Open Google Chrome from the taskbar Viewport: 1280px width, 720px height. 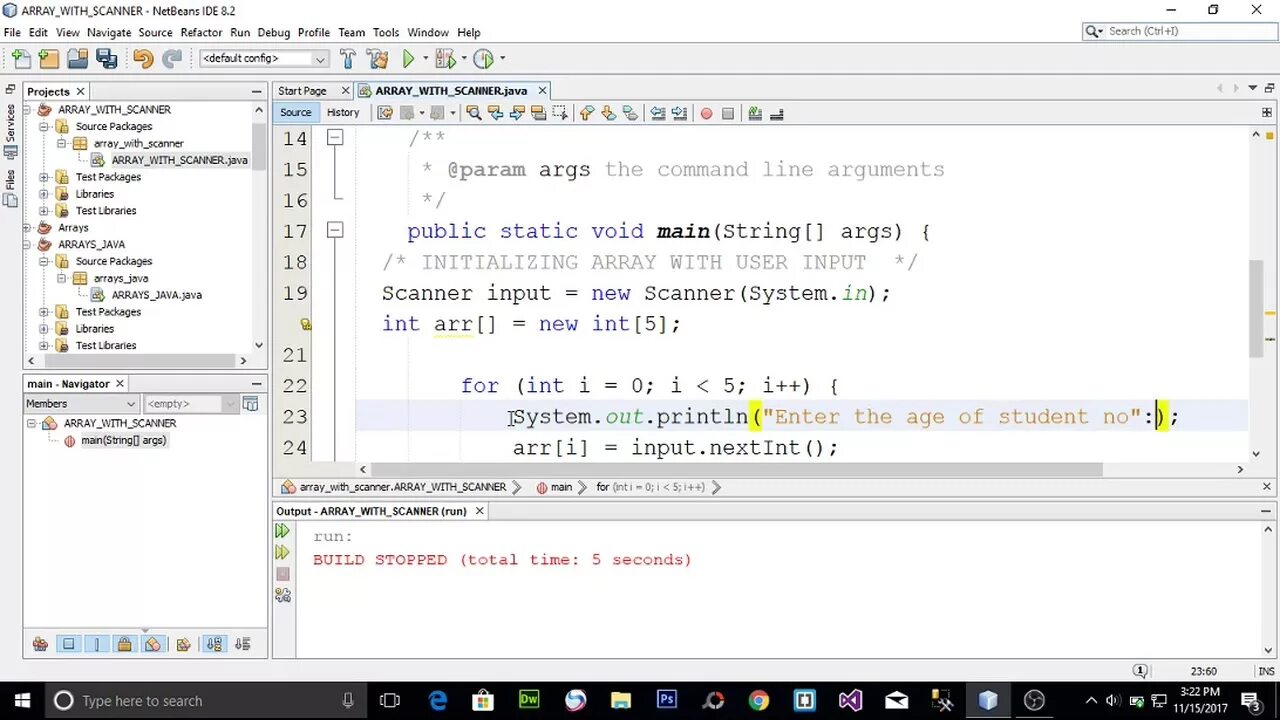coord(758,700)
